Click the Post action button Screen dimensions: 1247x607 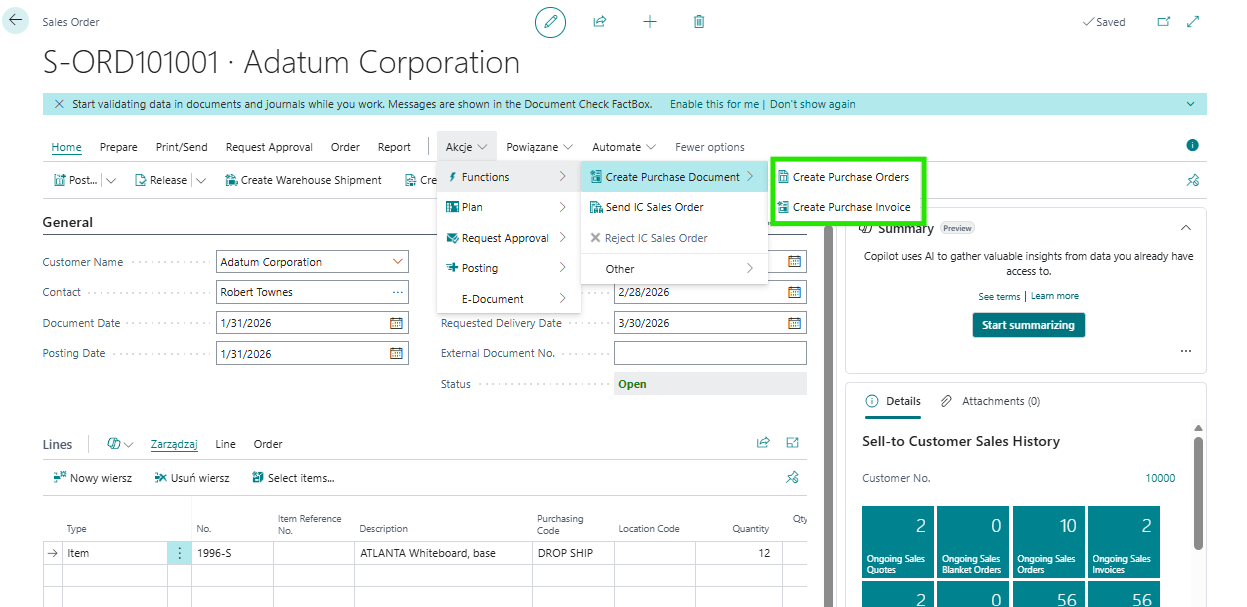75,180
